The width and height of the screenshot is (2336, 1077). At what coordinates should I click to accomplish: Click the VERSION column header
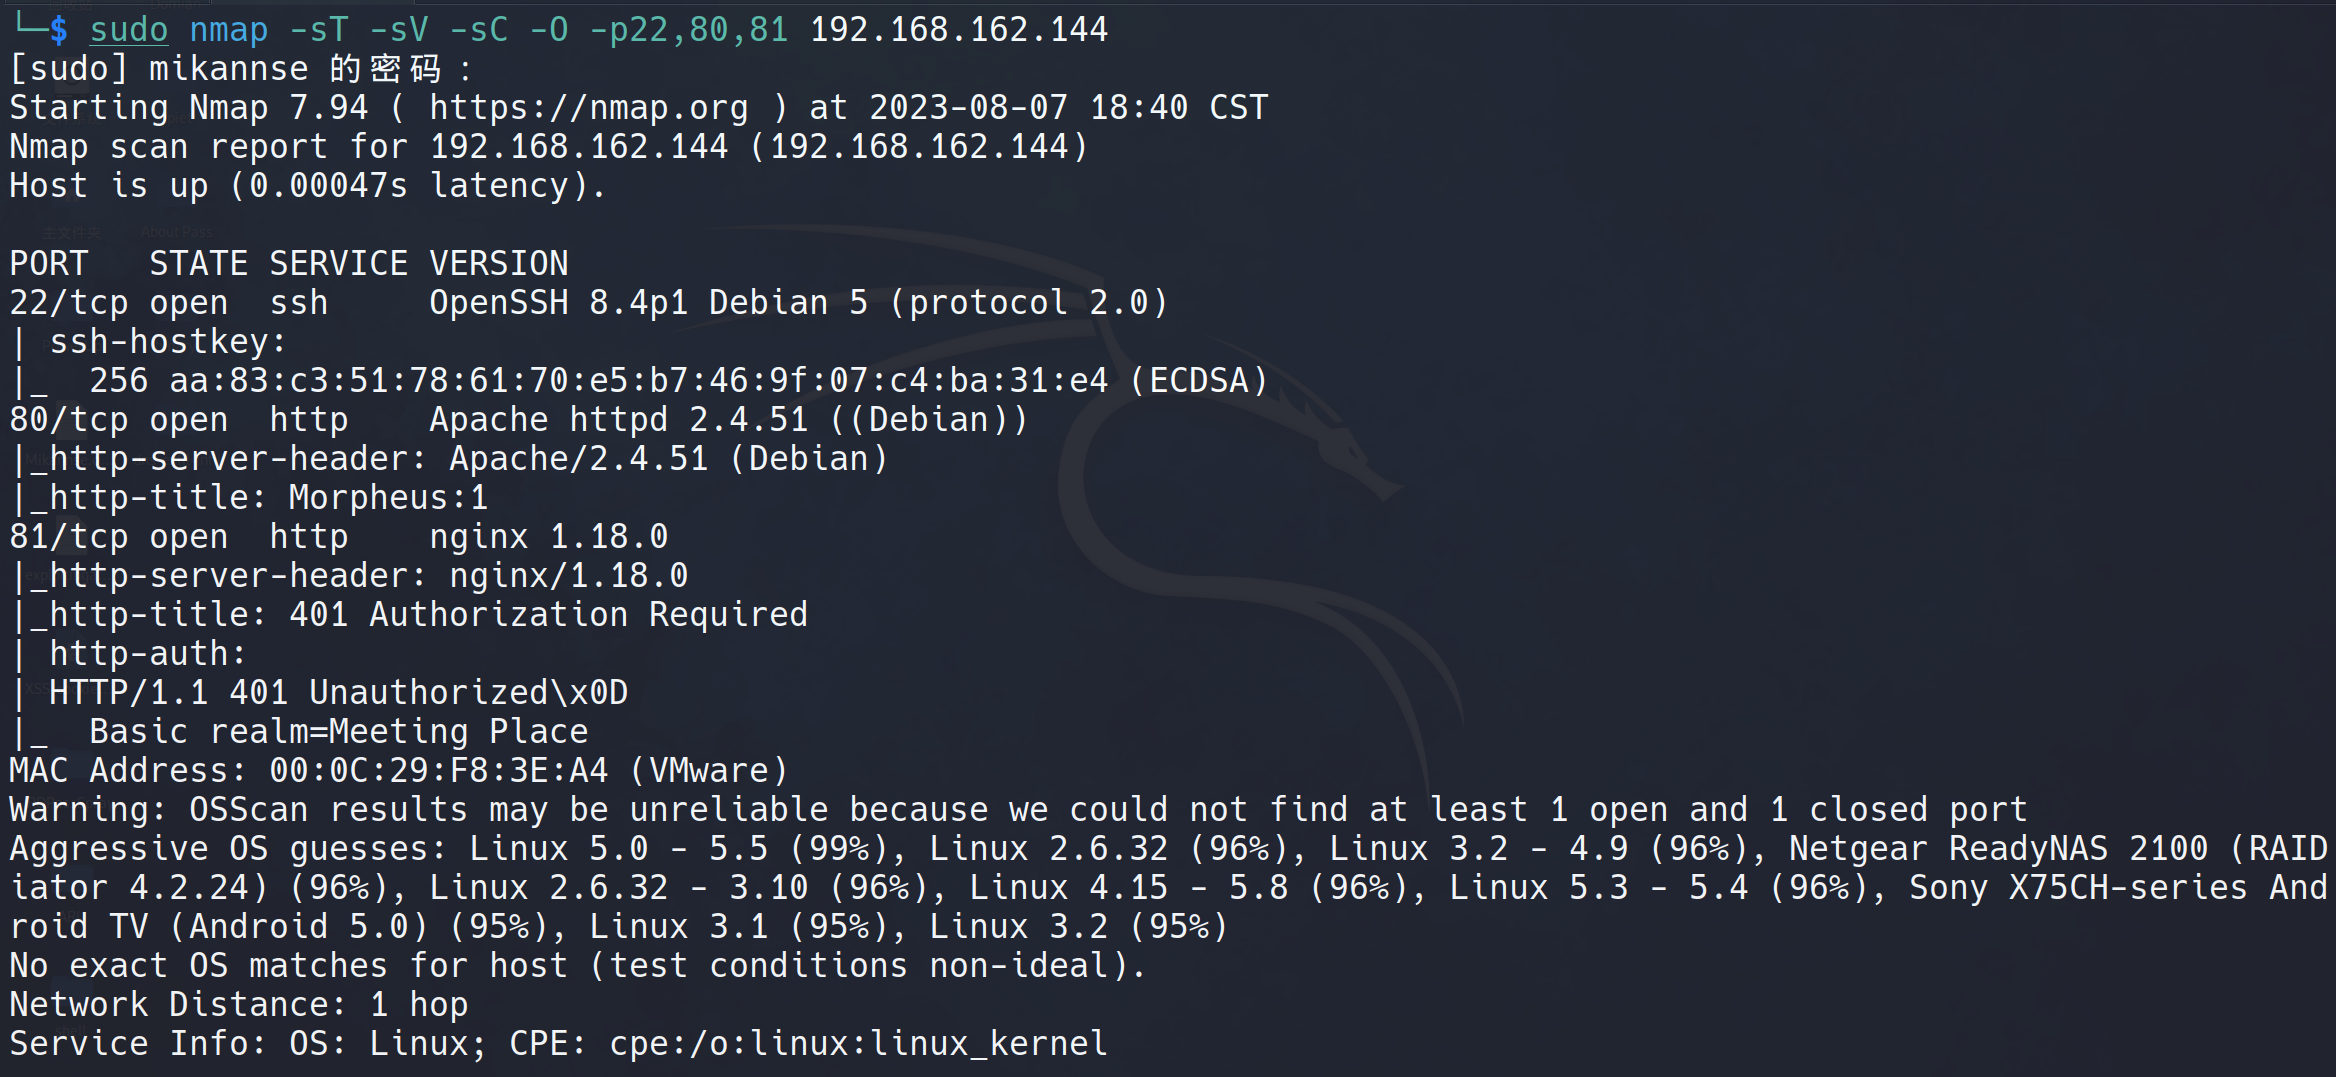point(498,264)
